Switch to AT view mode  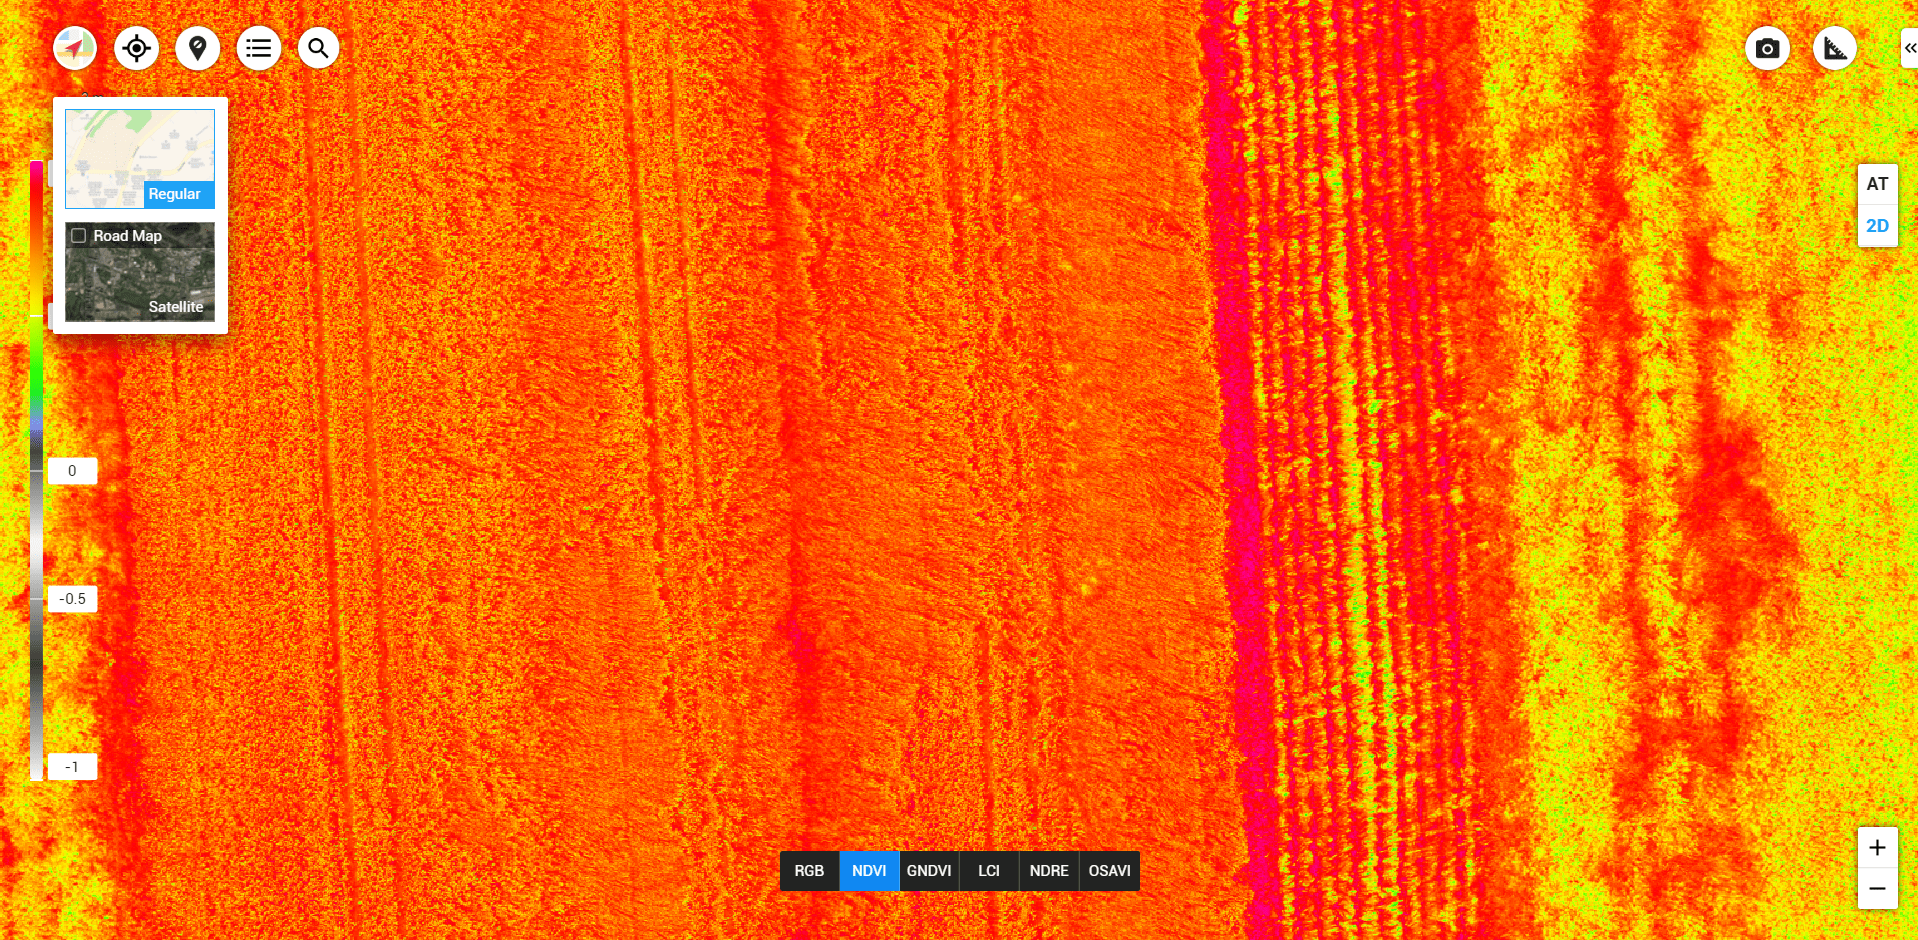[1877, 184]
